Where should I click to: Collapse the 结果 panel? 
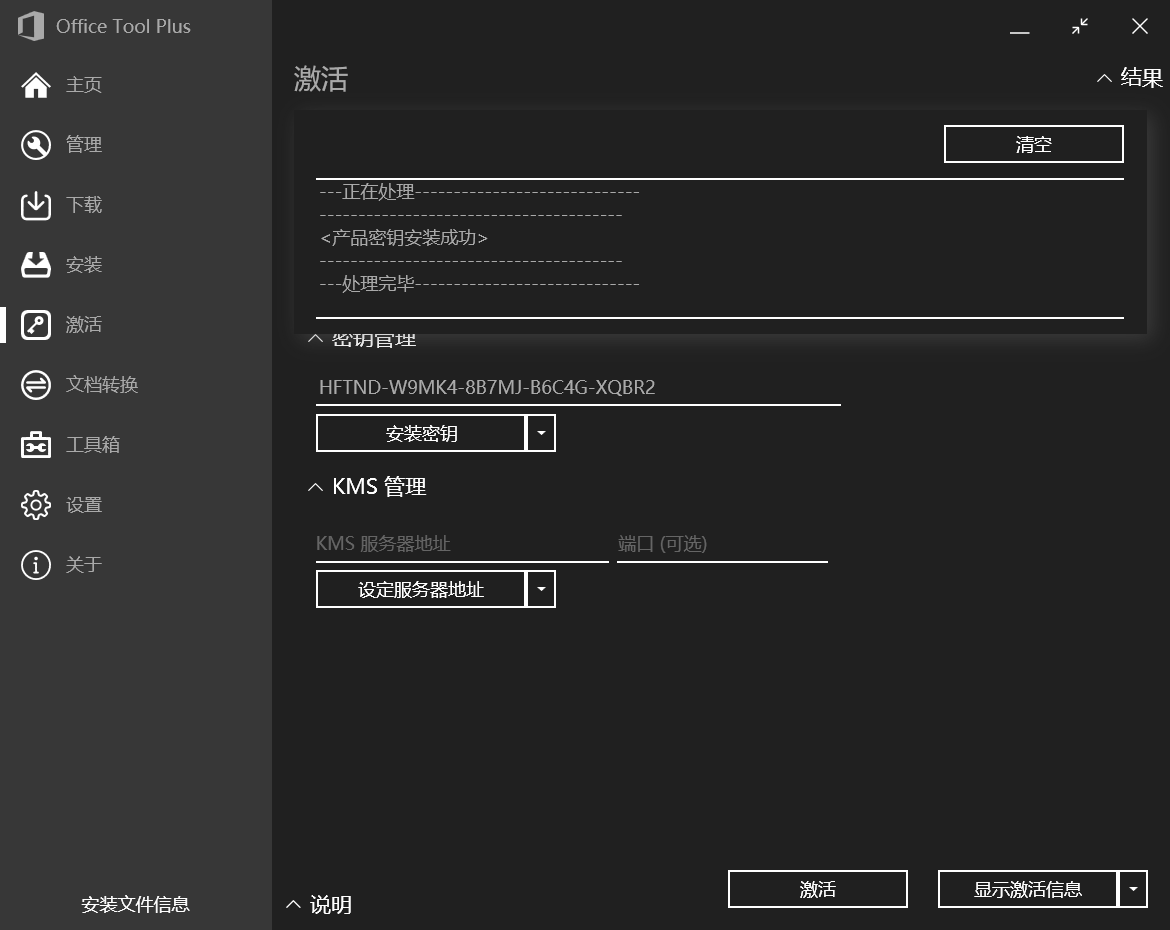[1130, 78]
